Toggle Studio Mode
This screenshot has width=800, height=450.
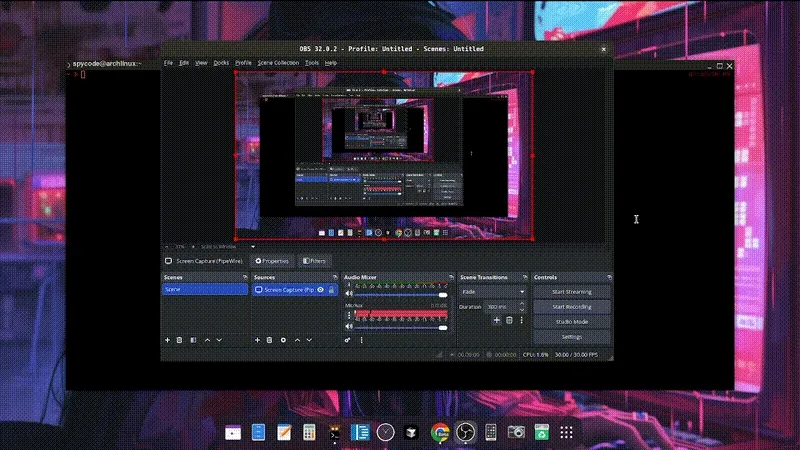[x=571, y=322]
